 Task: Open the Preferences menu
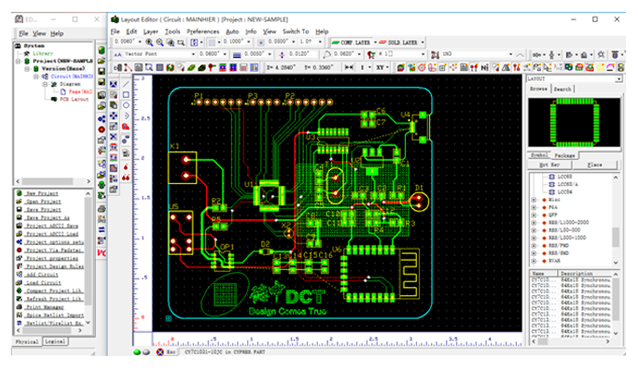click(203, 31)
